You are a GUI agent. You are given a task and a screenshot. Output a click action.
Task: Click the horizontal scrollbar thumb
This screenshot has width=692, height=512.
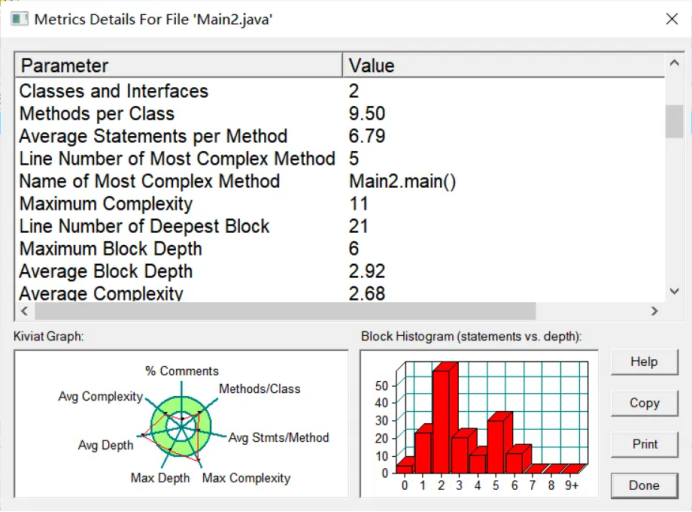(x=285, y=311)
